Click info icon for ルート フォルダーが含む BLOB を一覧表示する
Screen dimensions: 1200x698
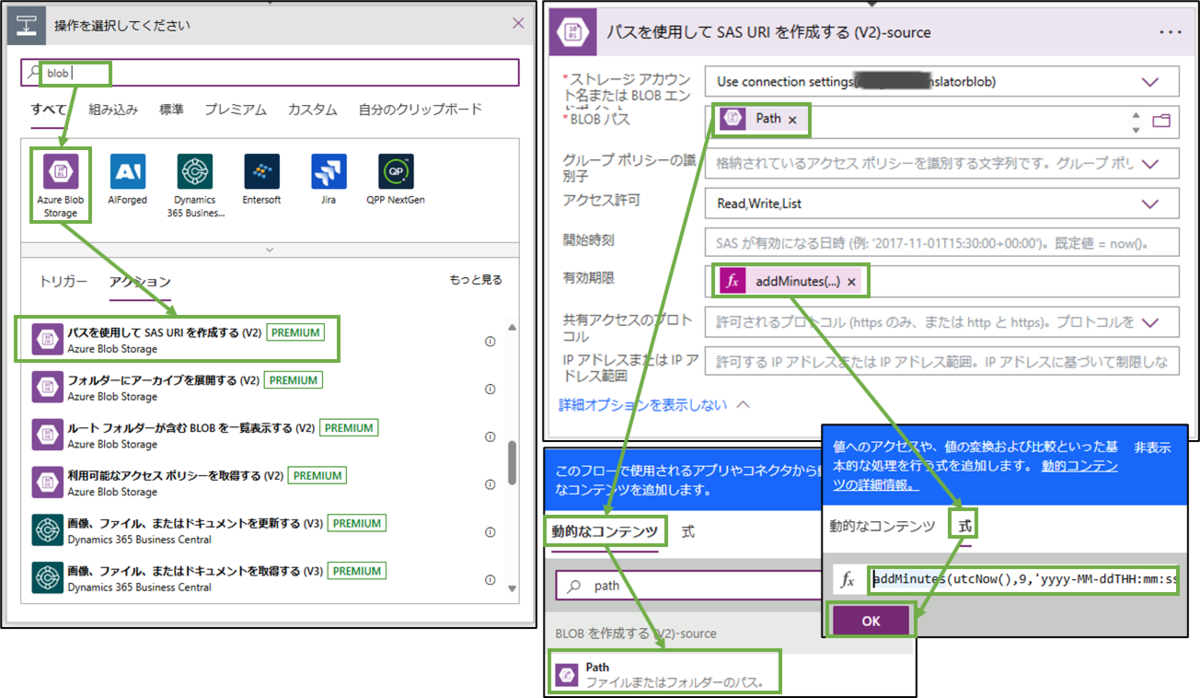coord(490,436)
